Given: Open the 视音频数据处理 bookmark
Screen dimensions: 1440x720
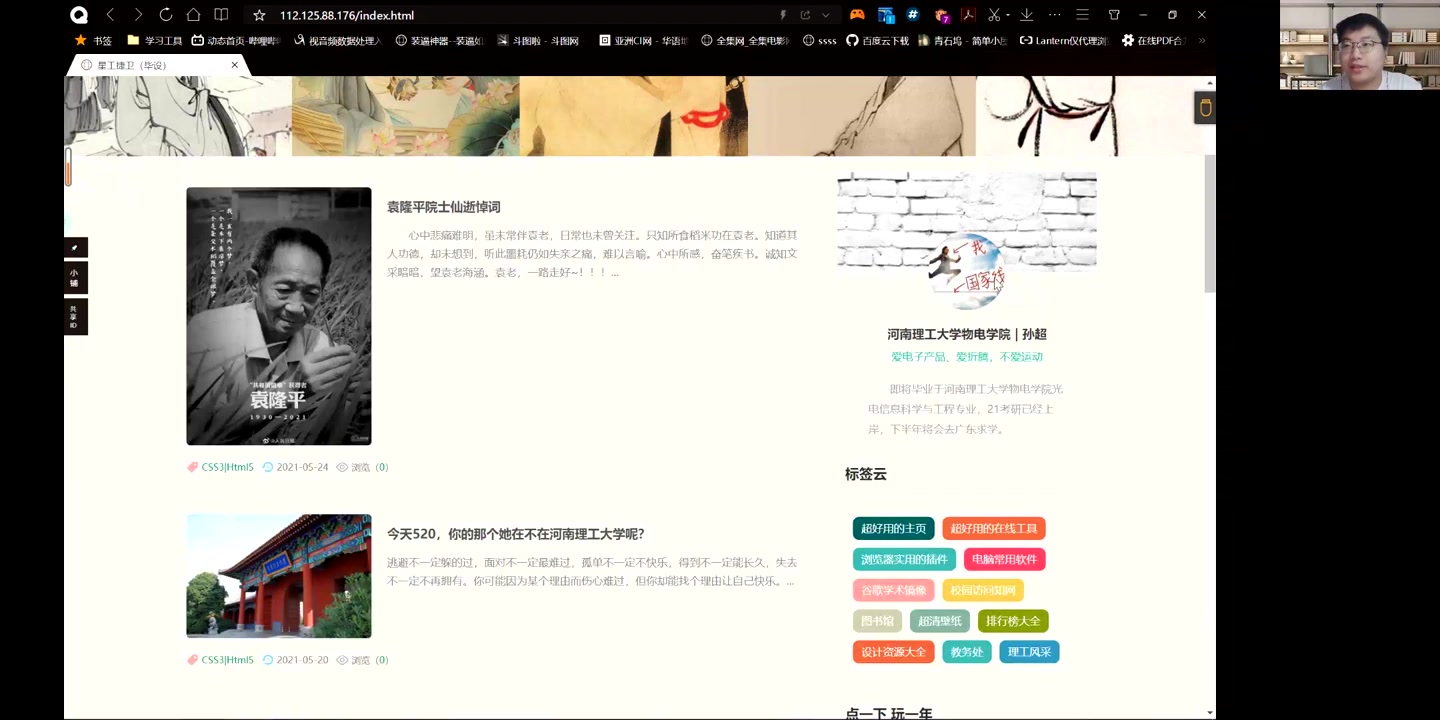Looking at the screenshot, I should [x=338, y=41].
